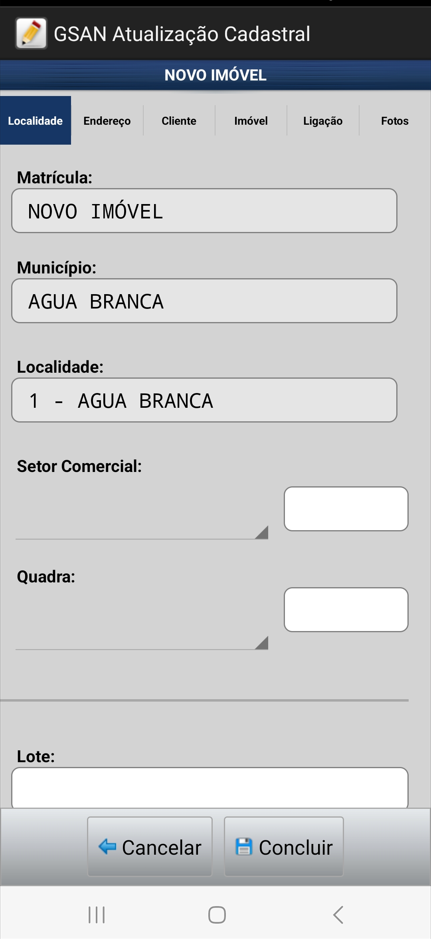431x939 pixels.
Task: Click the Lote input field
Action: [210, 788]
